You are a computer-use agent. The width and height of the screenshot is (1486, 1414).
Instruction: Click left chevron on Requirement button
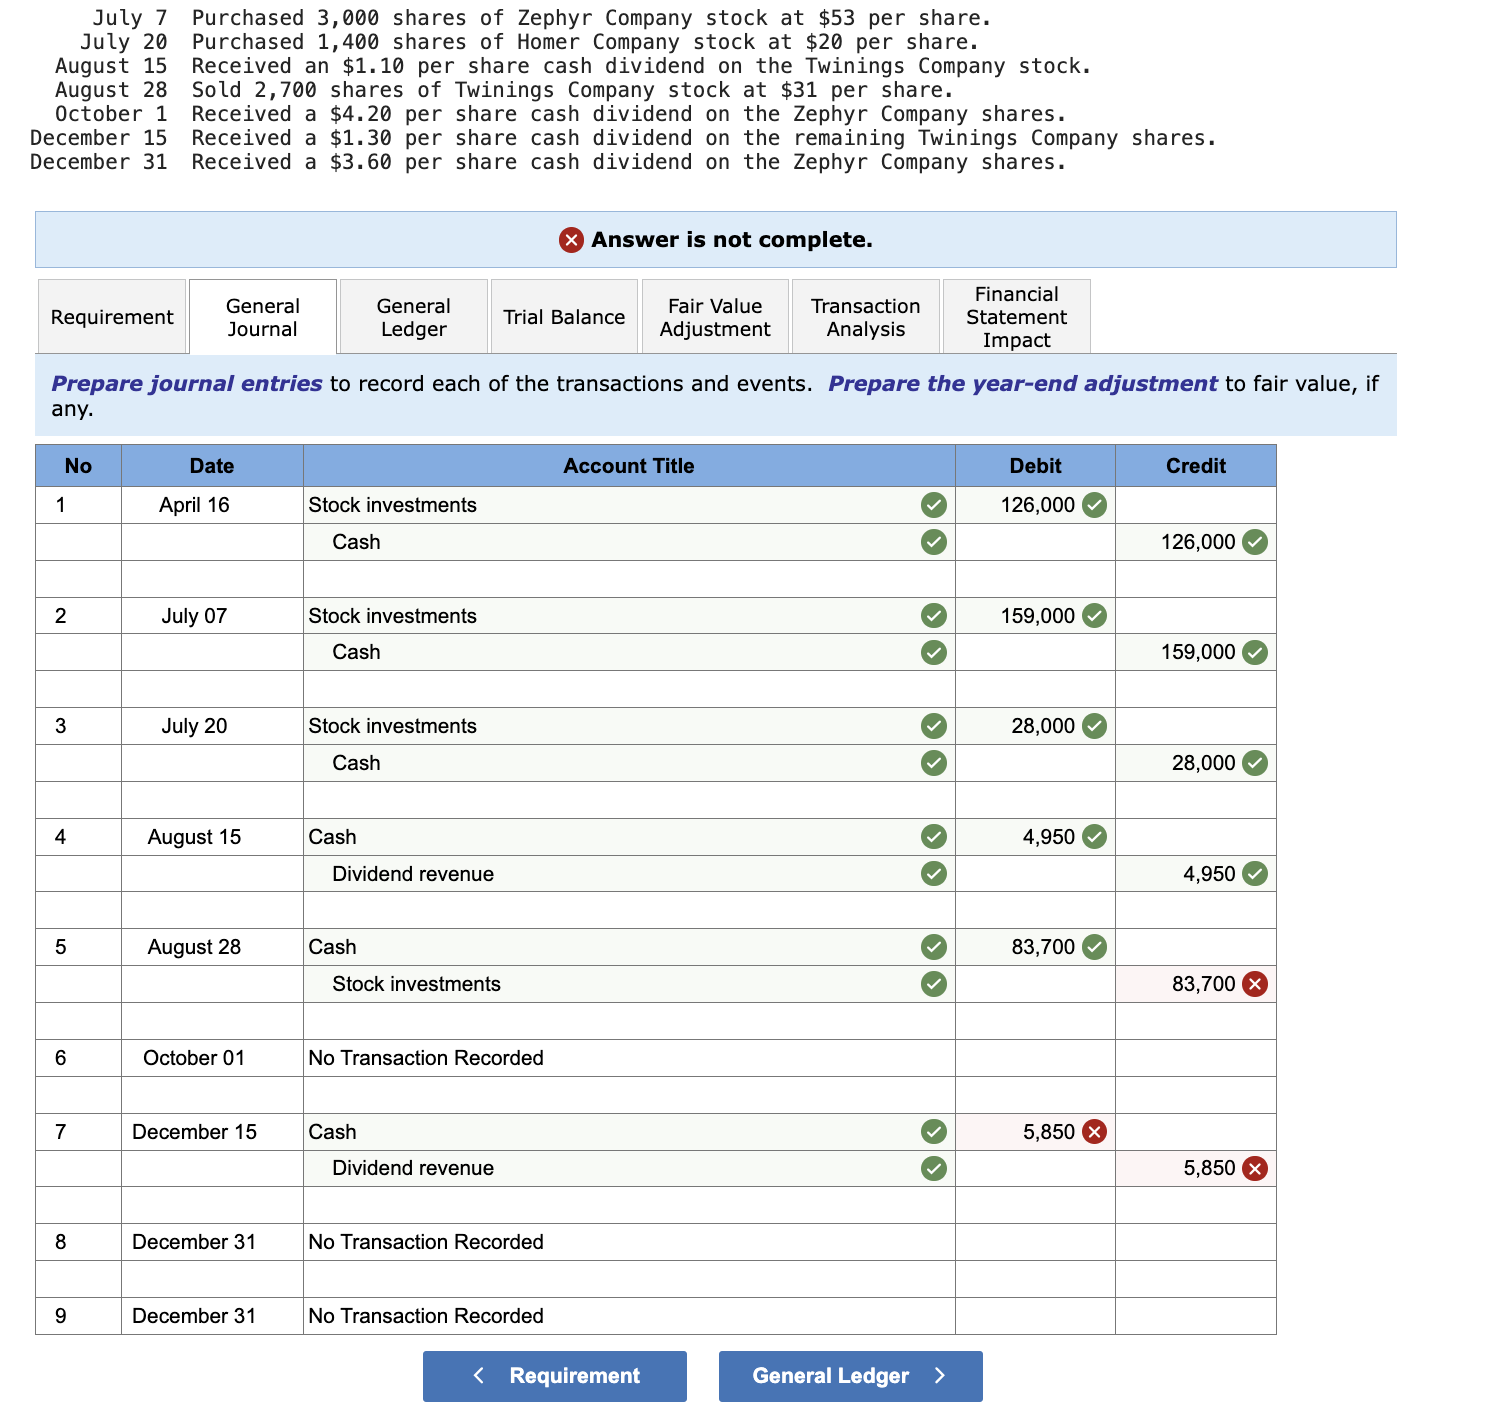[479, 1376]
